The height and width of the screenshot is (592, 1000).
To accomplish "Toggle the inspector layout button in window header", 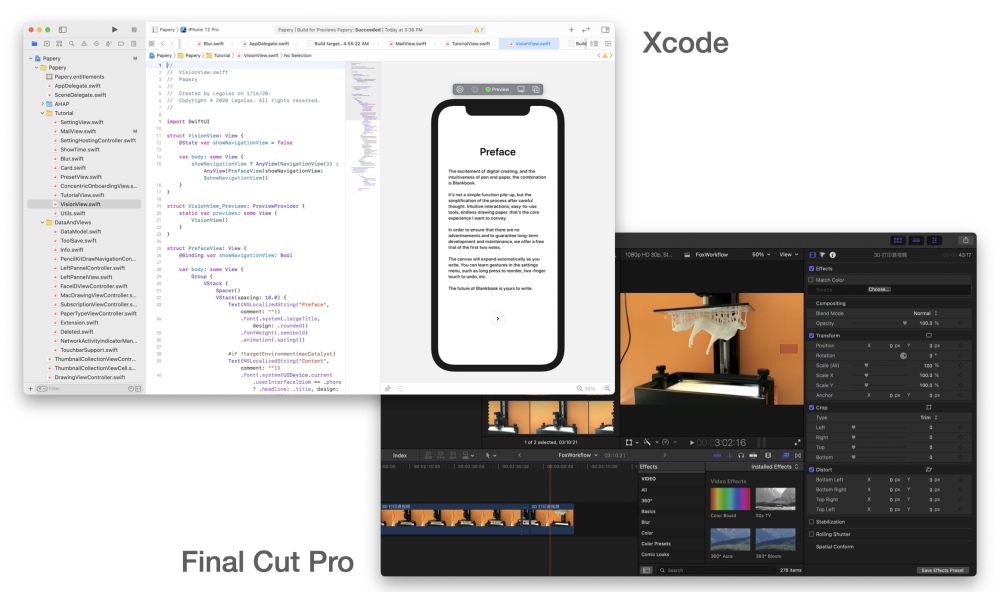I will click(x=935, y=240).
